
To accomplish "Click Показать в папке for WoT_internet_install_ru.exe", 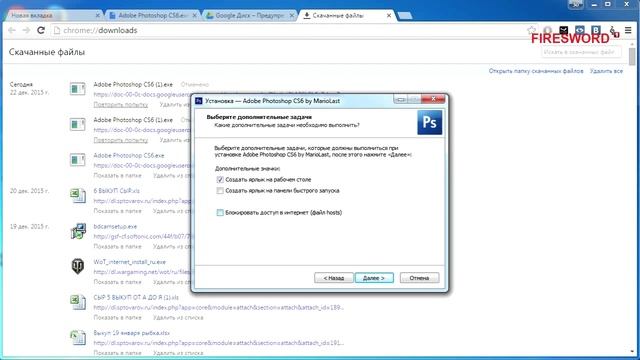I will click(x=118, y=282).
